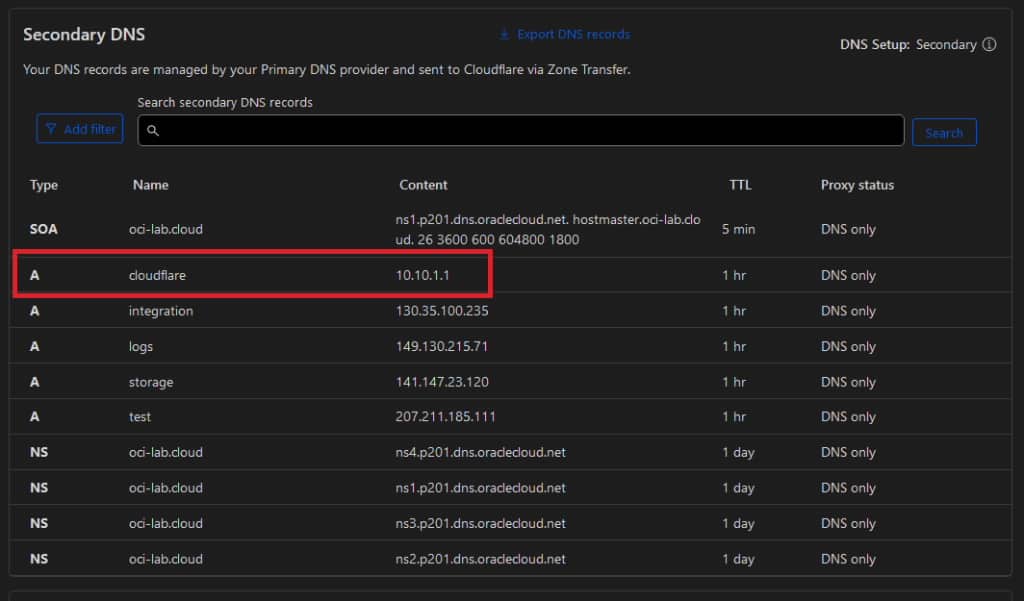Select the highlighted cloudflare A record row
The width and height of the screenshot is (1024, 601).
[x=250, y=274]
